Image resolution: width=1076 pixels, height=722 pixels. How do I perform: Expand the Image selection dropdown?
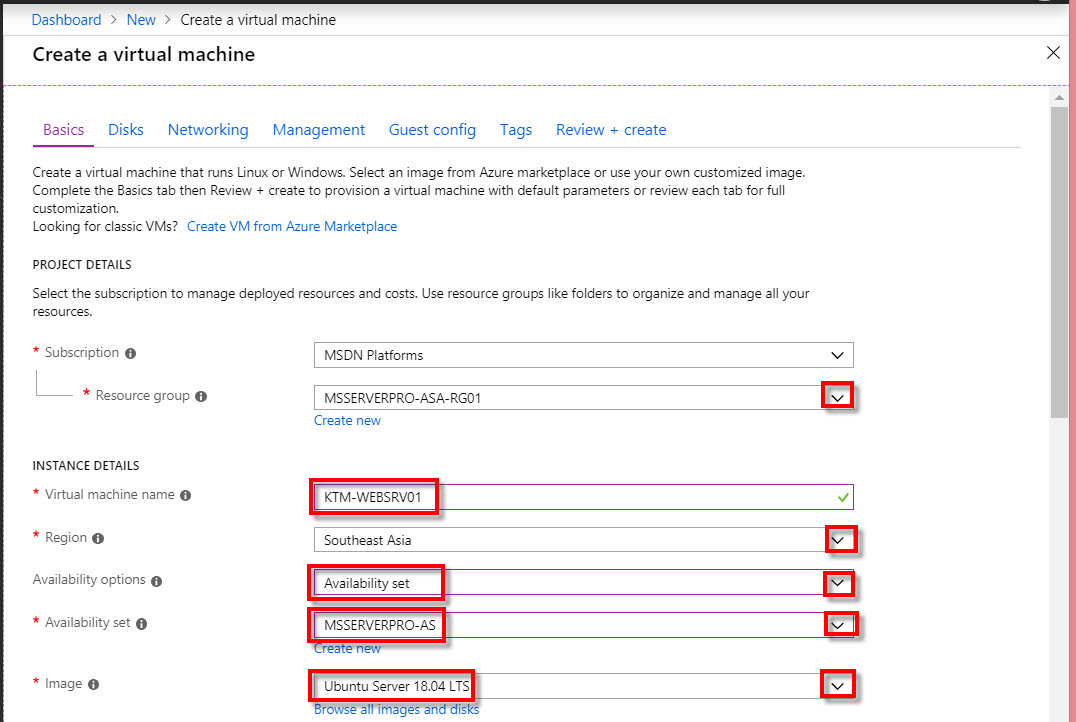coord(838,684)
